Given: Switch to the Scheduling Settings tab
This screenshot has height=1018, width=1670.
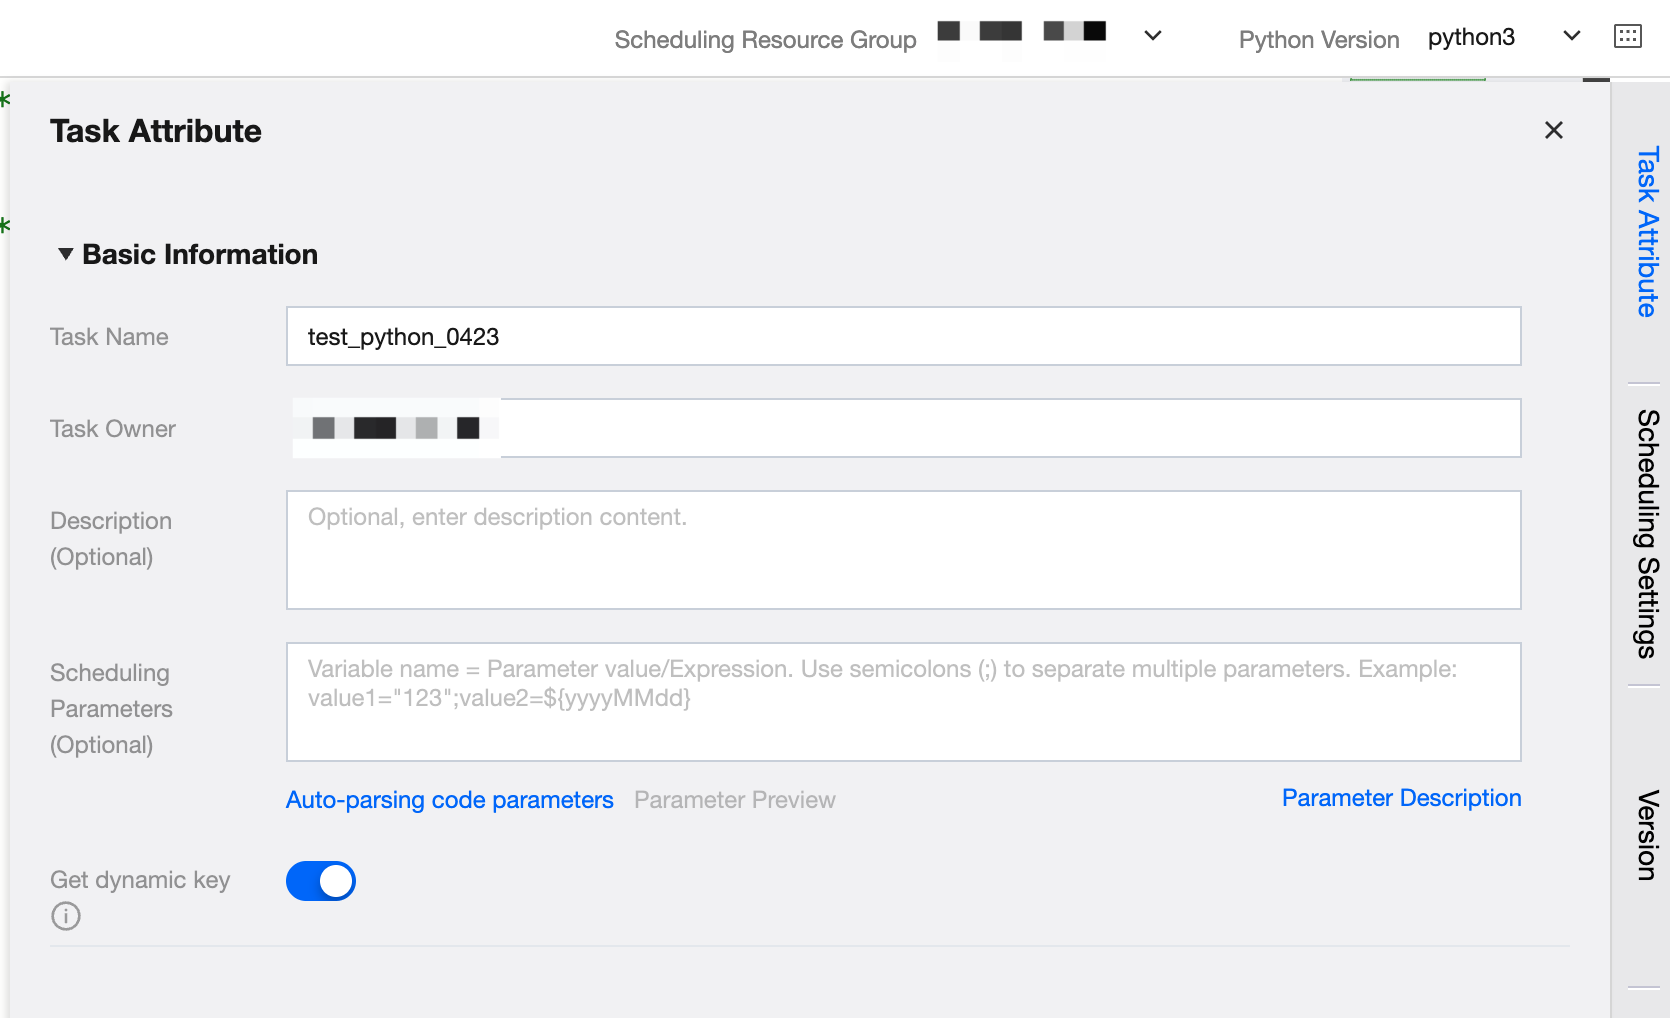Looking at the screenshot, I should click(1646, 533).
